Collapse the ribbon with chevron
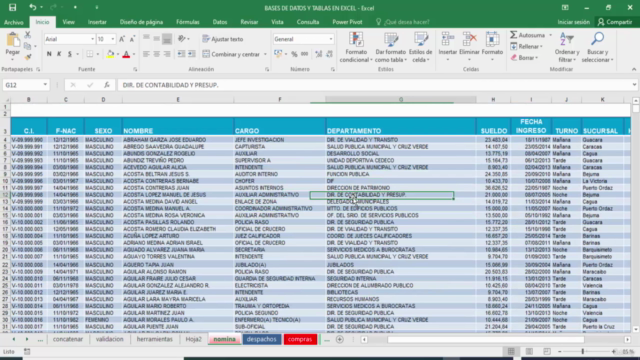This screenshot has width=640, height=360. click(x=634, y=69)
